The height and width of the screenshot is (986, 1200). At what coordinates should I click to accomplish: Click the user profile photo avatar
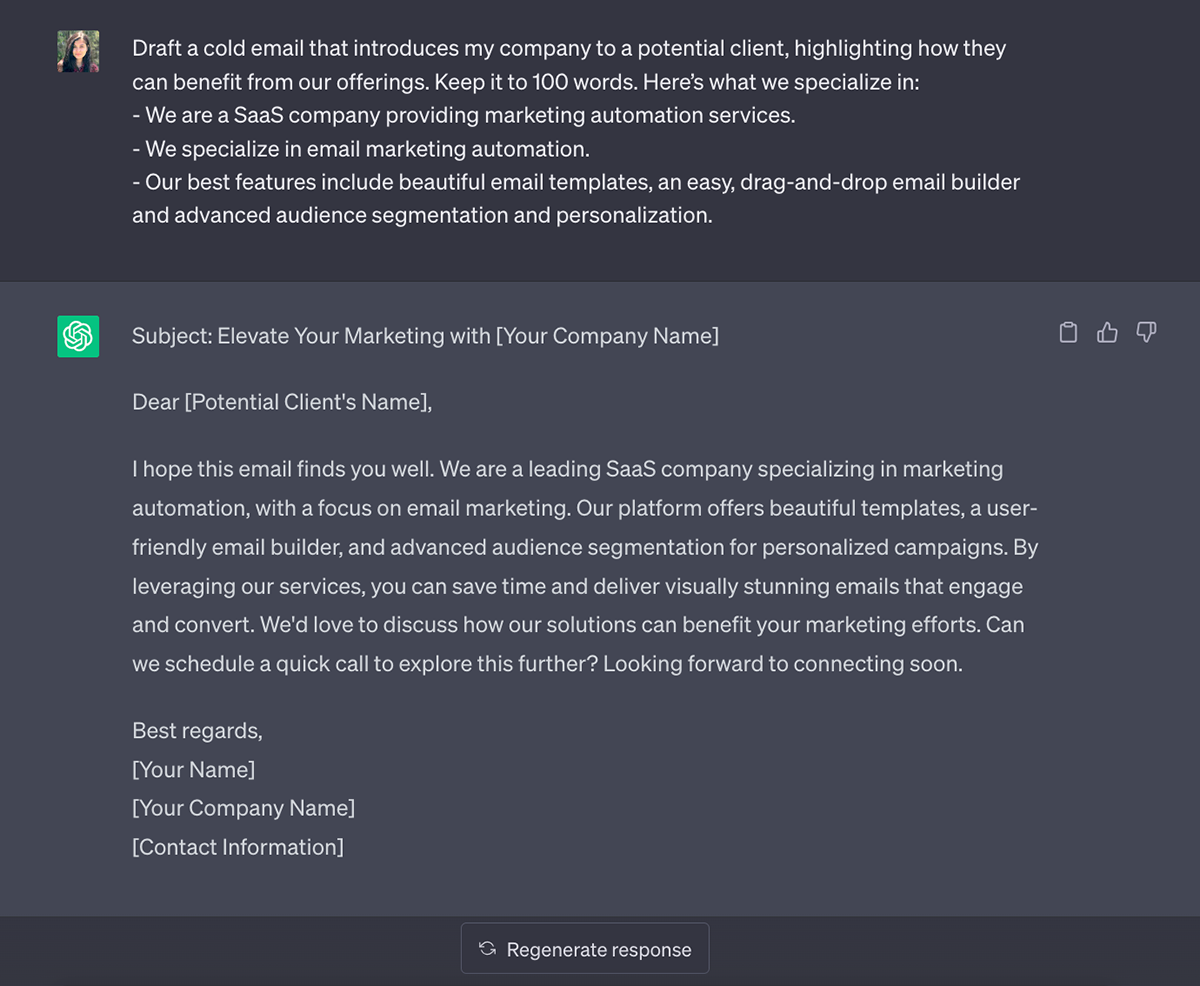[78, 51]
